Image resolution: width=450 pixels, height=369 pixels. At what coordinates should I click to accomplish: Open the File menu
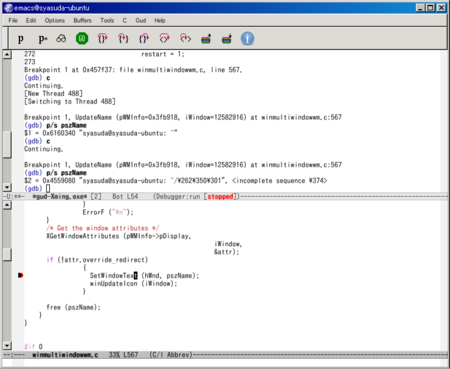(x=13, y=21)
